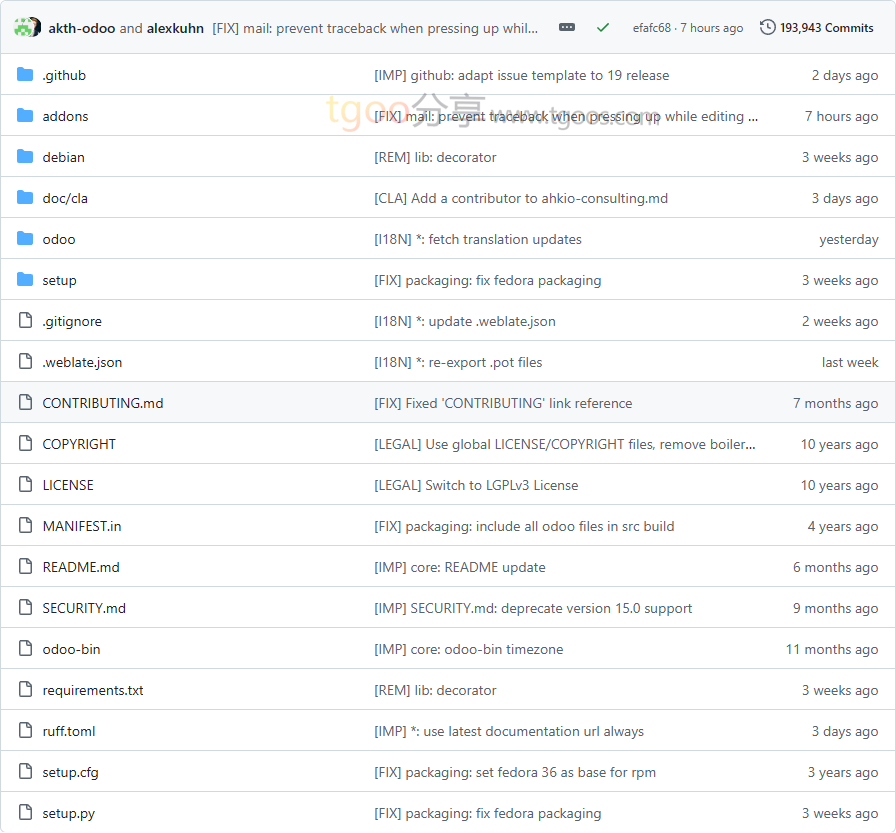This screenshot has width=896, height=833.
Task: Click the akth-odoo author avatar
Action: (26, 28)
